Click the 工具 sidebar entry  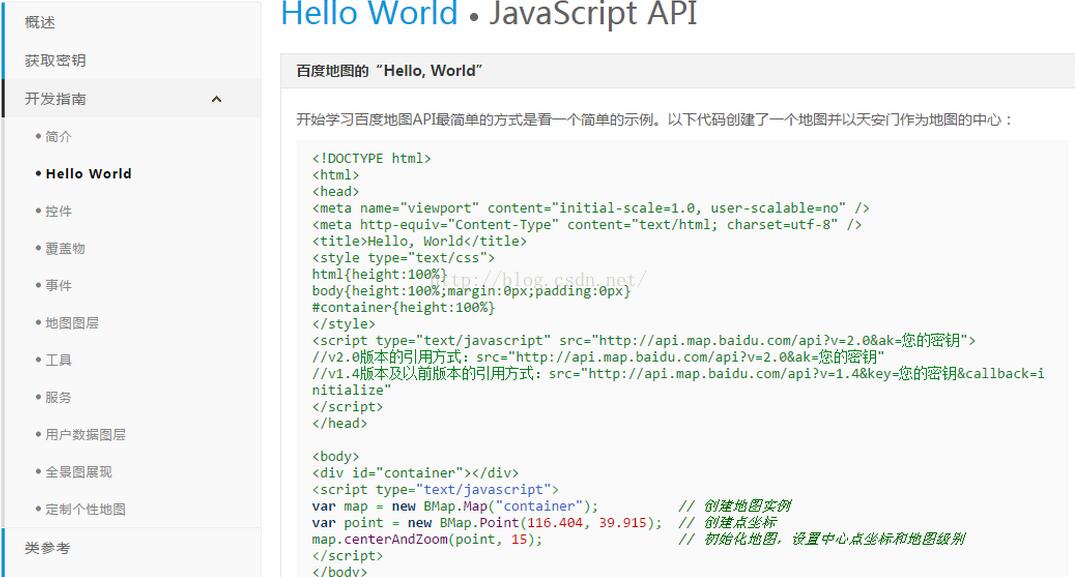[57, 360]
